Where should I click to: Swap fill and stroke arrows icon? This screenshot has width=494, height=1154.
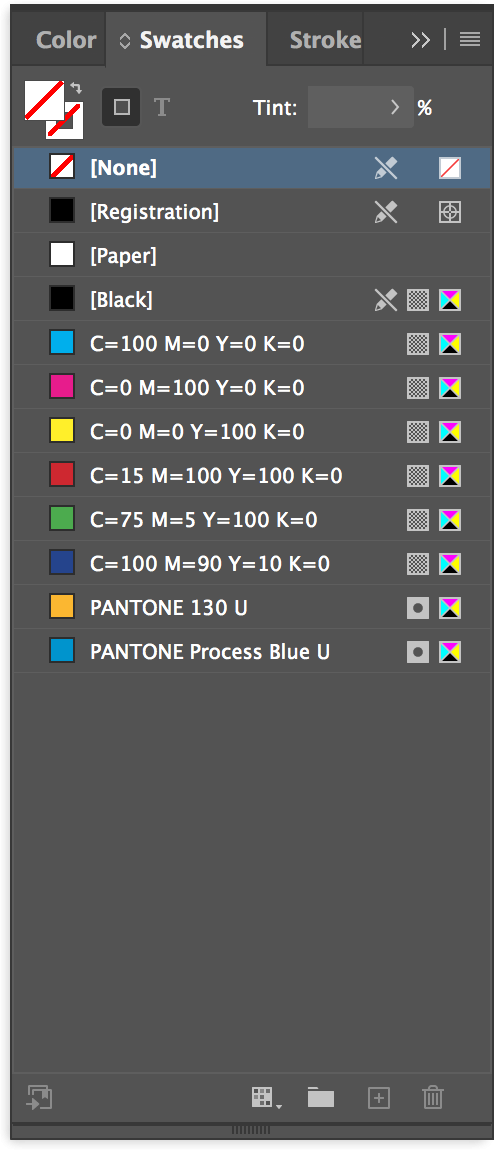point(76,88)
